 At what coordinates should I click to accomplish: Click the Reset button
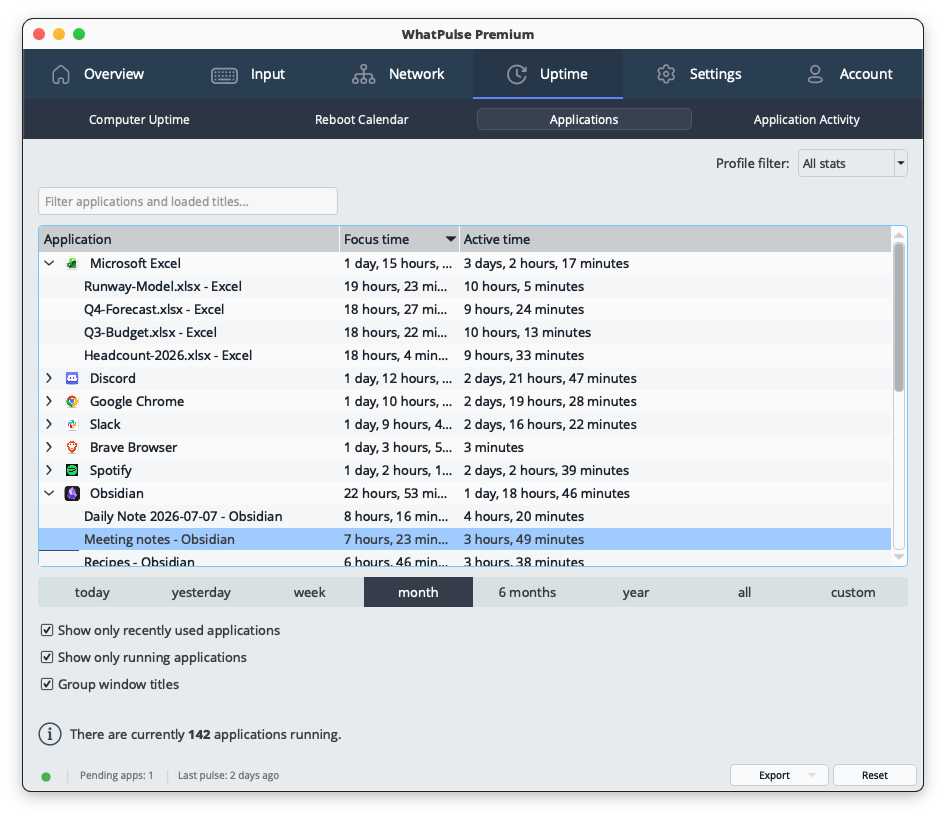click(x=874, y=775)
